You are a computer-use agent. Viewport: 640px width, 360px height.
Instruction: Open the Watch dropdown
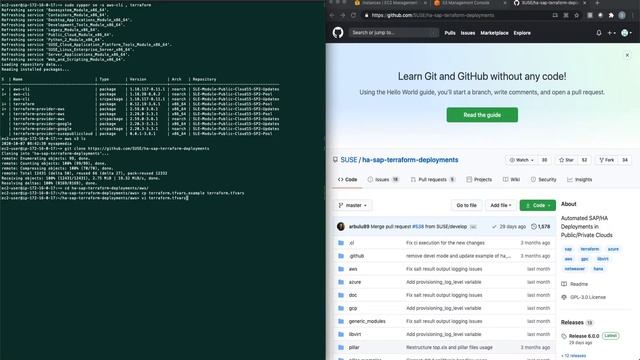(522, 160)
